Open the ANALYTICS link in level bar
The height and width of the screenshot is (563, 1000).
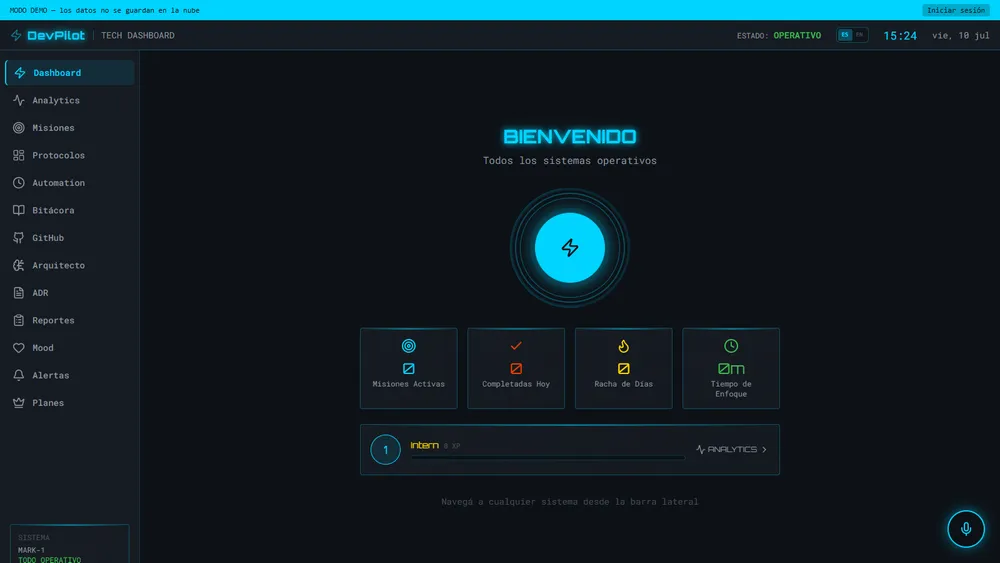(732, 450)
